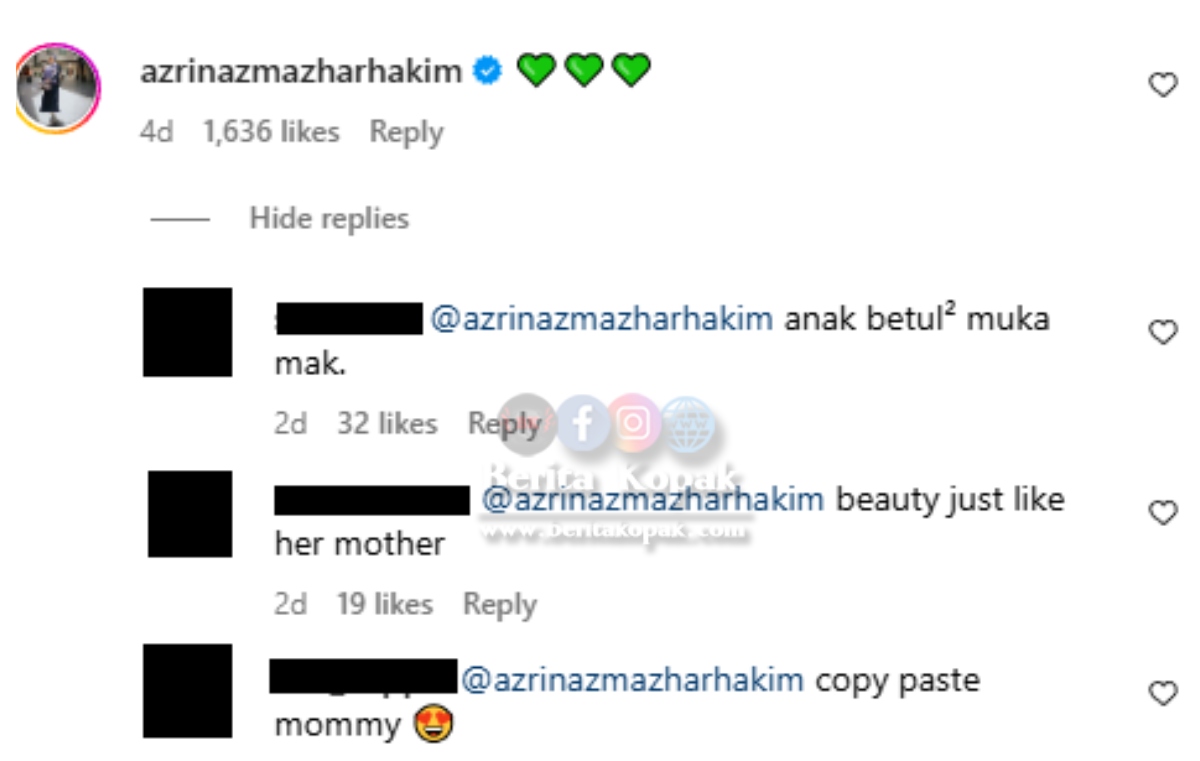Open azrinazmazharhakim's profile picture
The width and height of the screenshot is (1200, 761).
pos(58,88)
